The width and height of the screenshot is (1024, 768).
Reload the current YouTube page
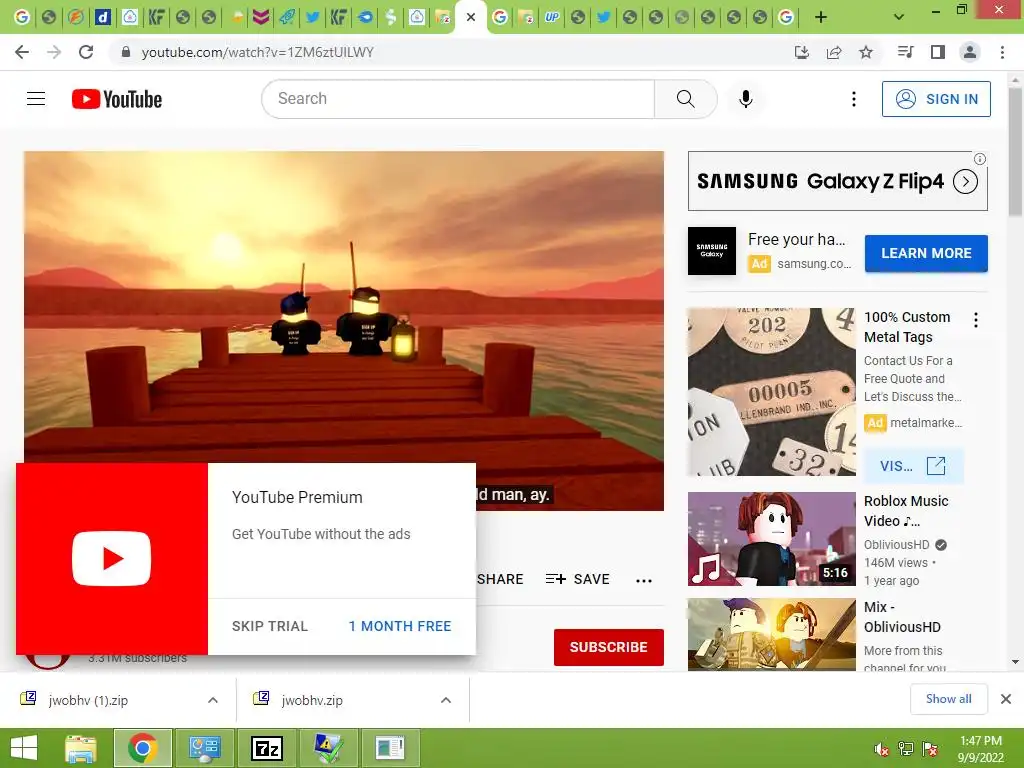[x=86, y=52]
